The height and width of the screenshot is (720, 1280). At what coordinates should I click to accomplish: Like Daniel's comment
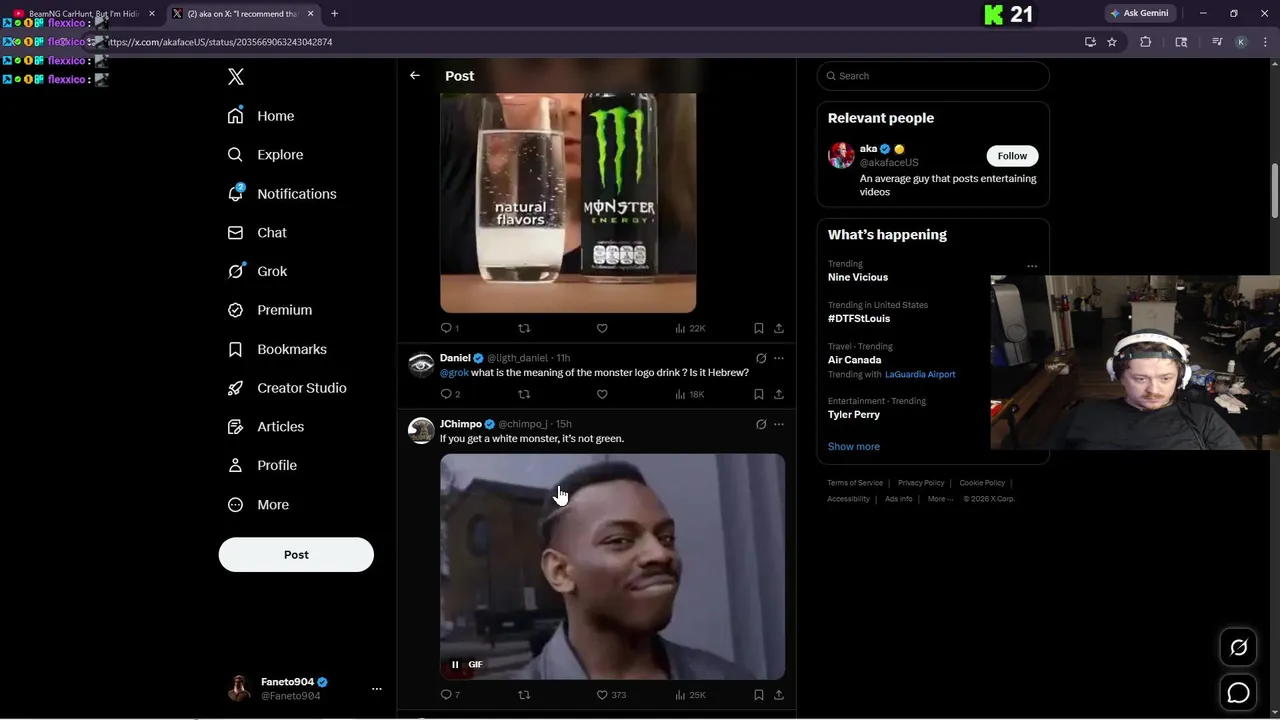602,394
